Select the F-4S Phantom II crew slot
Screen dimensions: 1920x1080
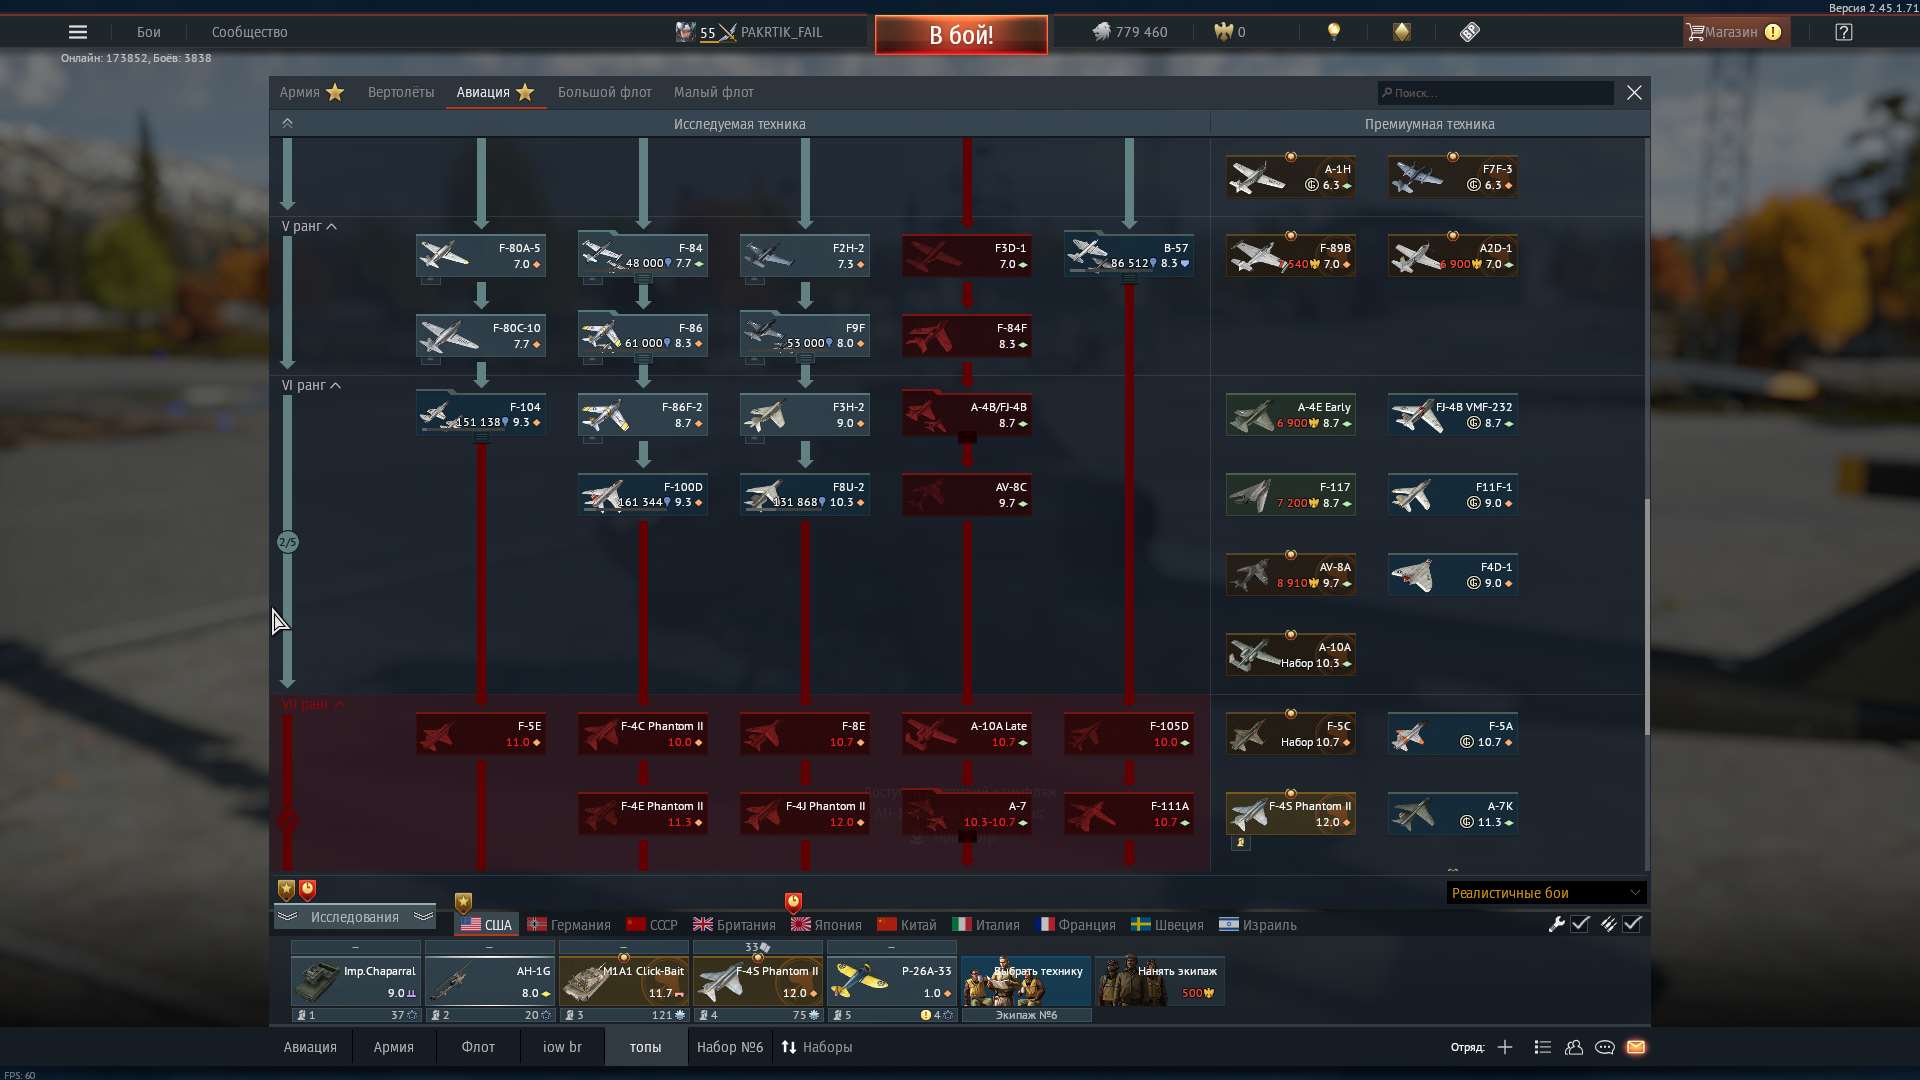757,981
